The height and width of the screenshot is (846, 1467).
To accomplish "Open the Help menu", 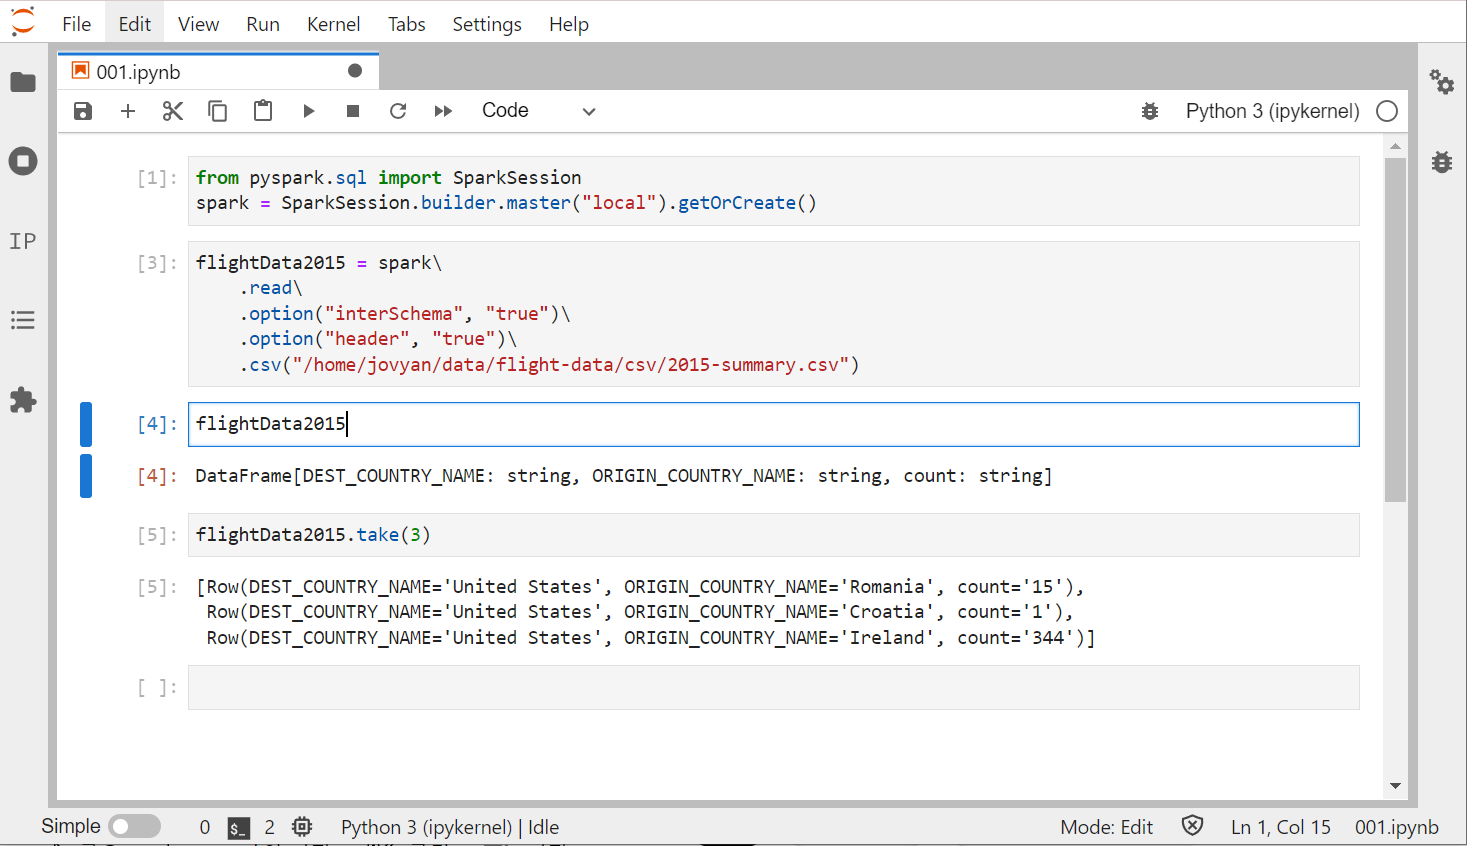I will point(568,24).
